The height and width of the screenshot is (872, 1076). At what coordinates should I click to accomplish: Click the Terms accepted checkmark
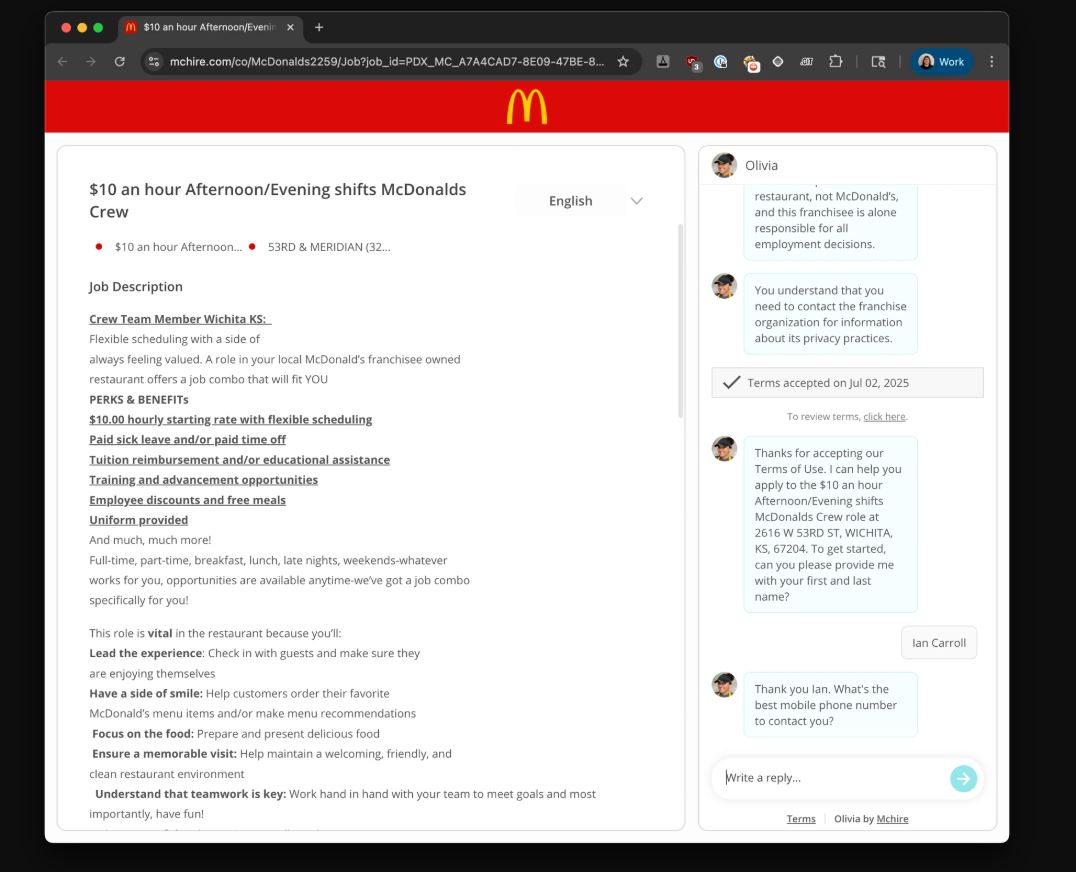click(733, 381)
